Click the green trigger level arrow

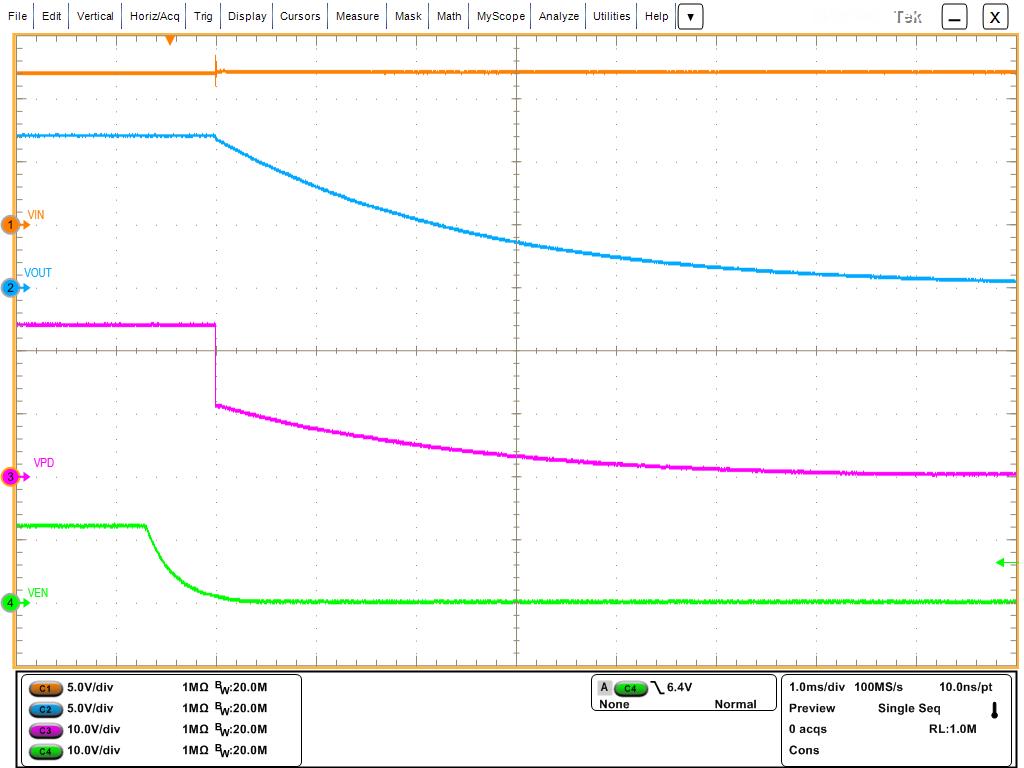tap(1006, 563)
